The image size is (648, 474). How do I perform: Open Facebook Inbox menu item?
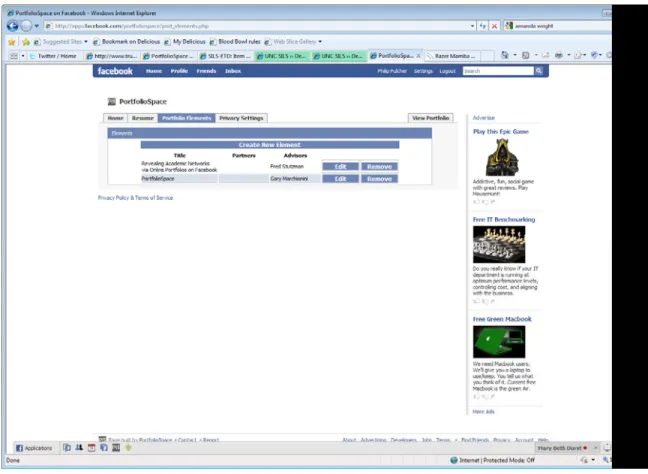tap(233, 71)
